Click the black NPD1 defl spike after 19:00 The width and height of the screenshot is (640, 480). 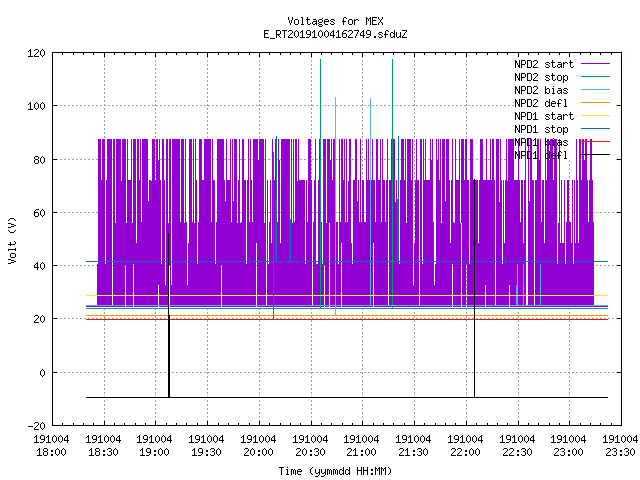[169, 315]
